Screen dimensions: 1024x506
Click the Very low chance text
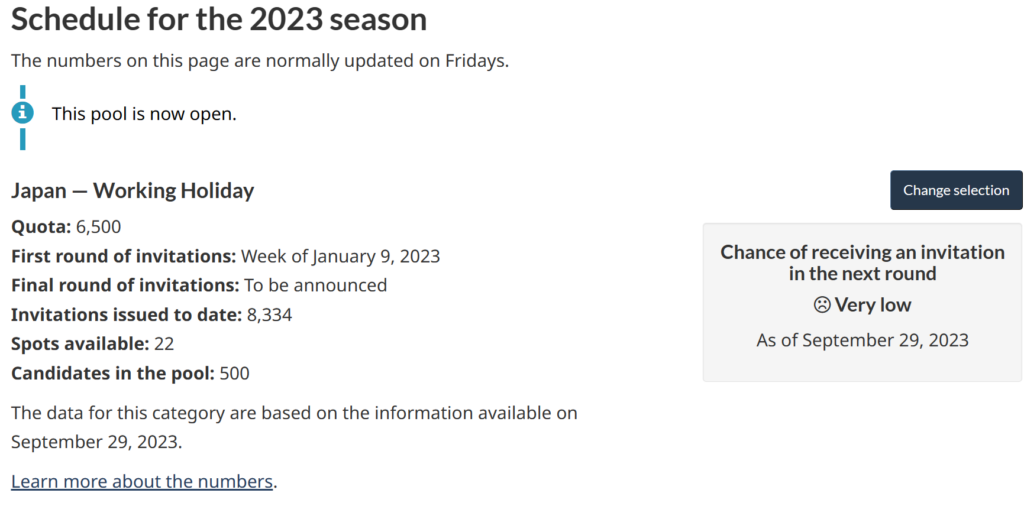[x=872, y=305]
